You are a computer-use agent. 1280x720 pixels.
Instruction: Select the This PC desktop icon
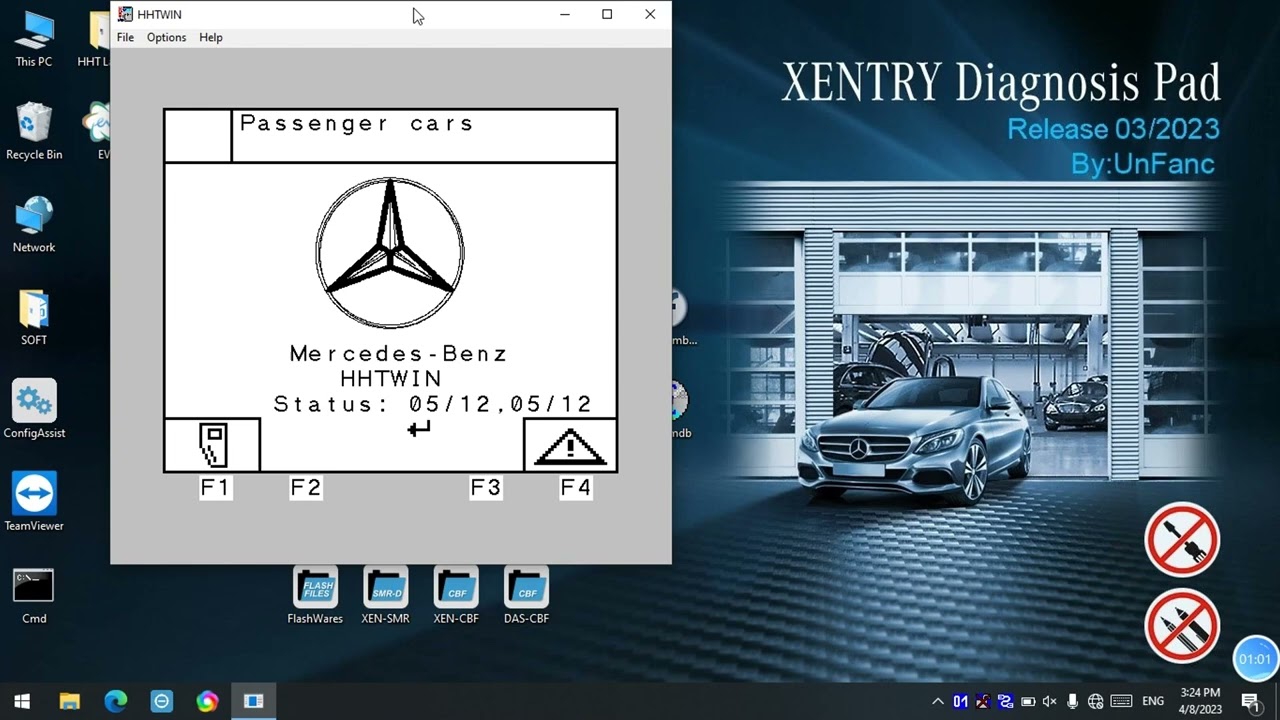tap(34, 40)
